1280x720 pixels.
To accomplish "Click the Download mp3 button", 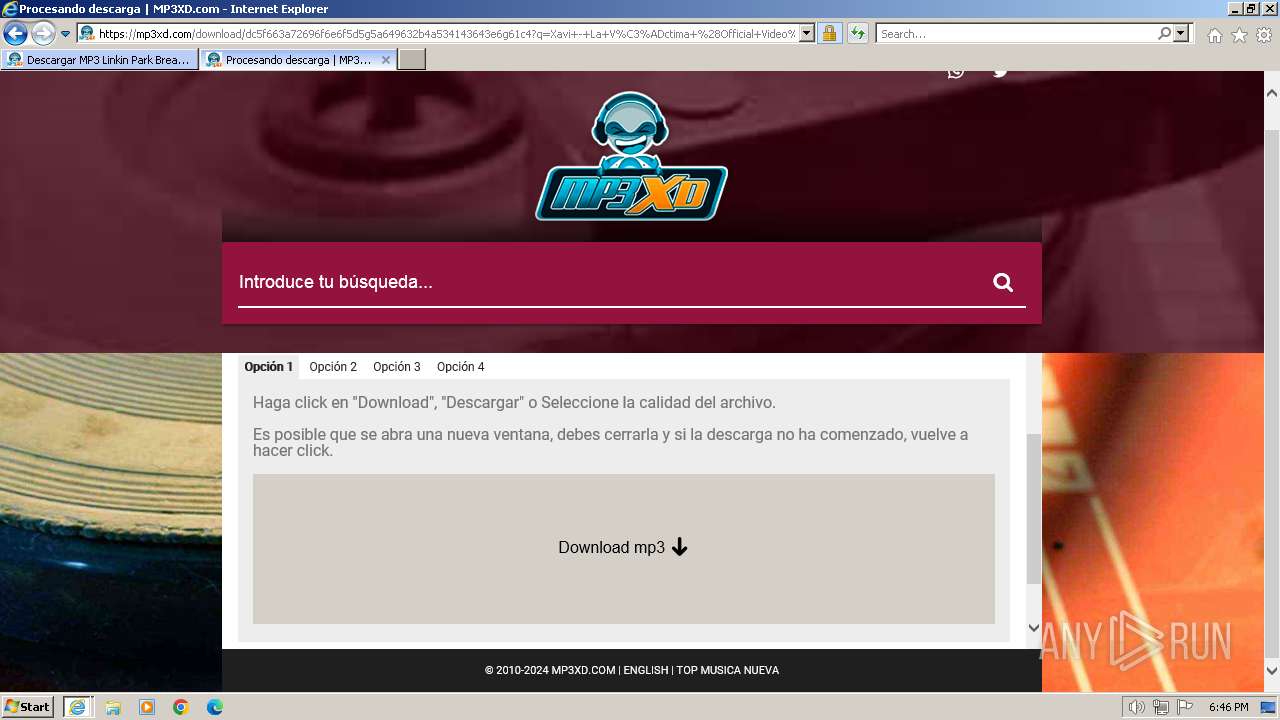I will point(624,548).
